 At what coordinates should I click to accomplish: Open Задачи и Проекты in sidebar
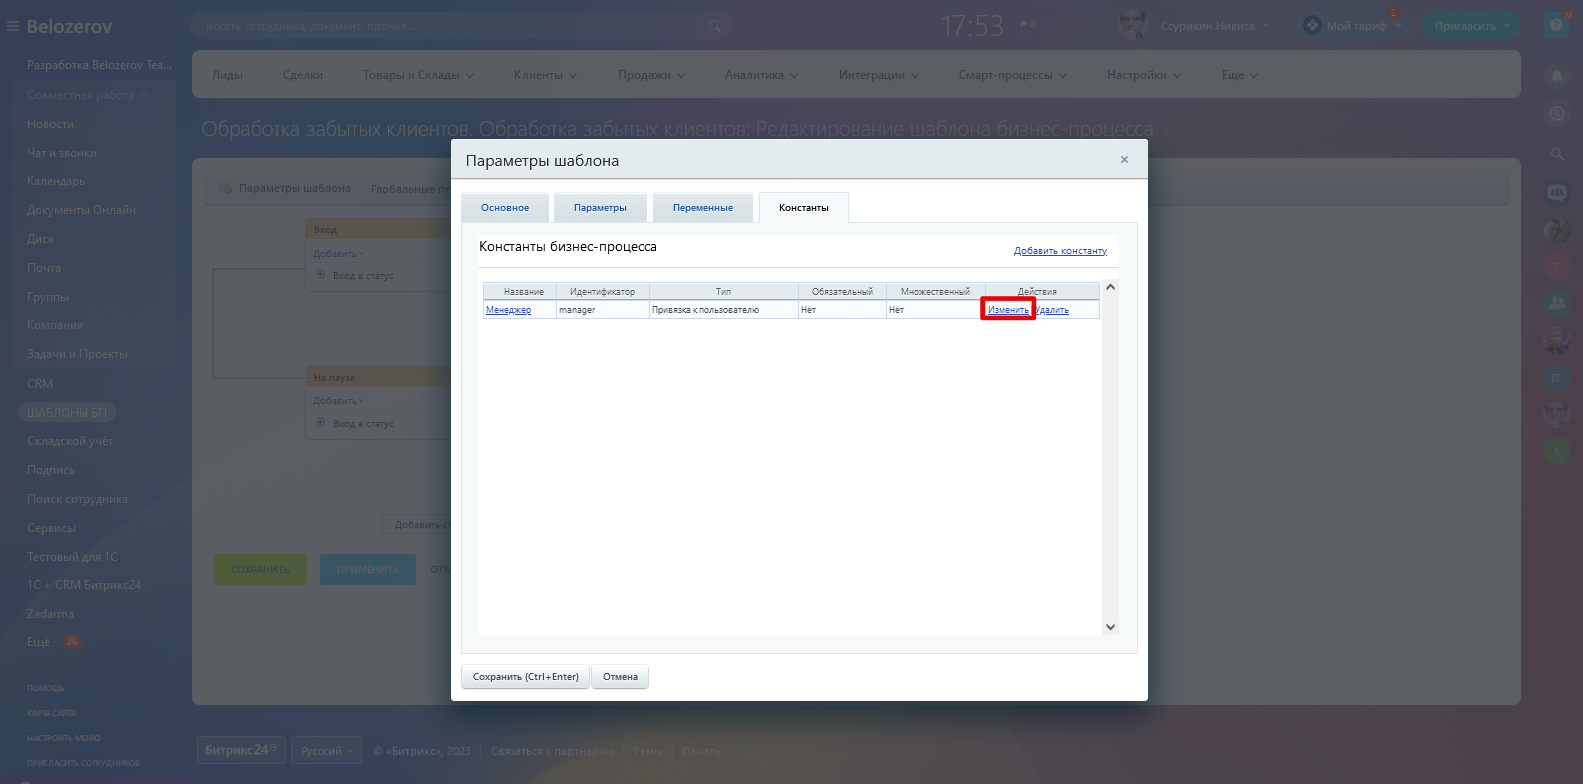(x=77, y=354)
